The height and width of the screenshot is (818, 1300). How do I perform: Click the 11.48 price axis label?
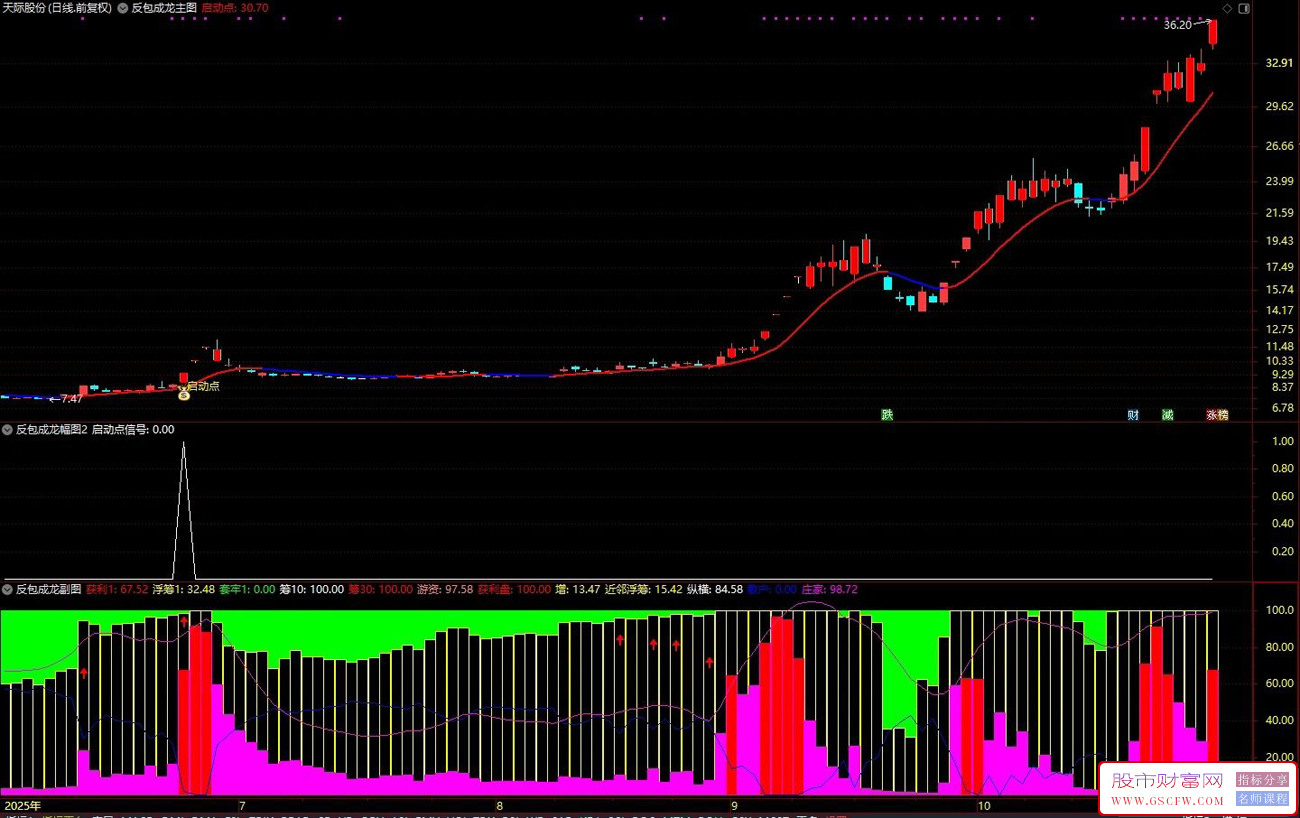tap(1280, 346)
